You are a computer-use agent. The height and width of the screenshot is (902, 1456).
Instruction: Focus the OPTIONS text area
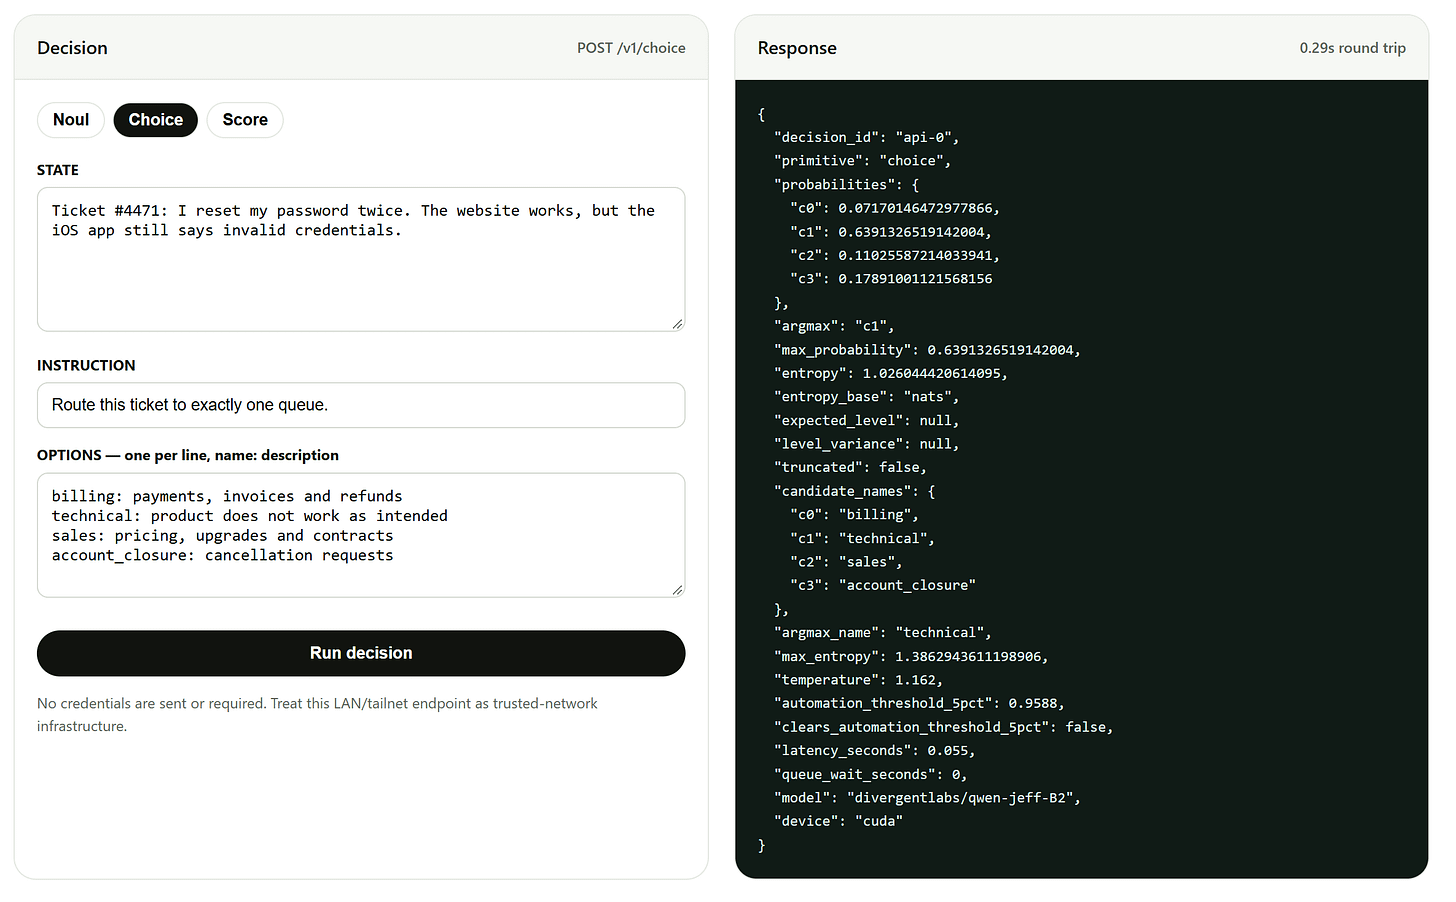point(361,535)
